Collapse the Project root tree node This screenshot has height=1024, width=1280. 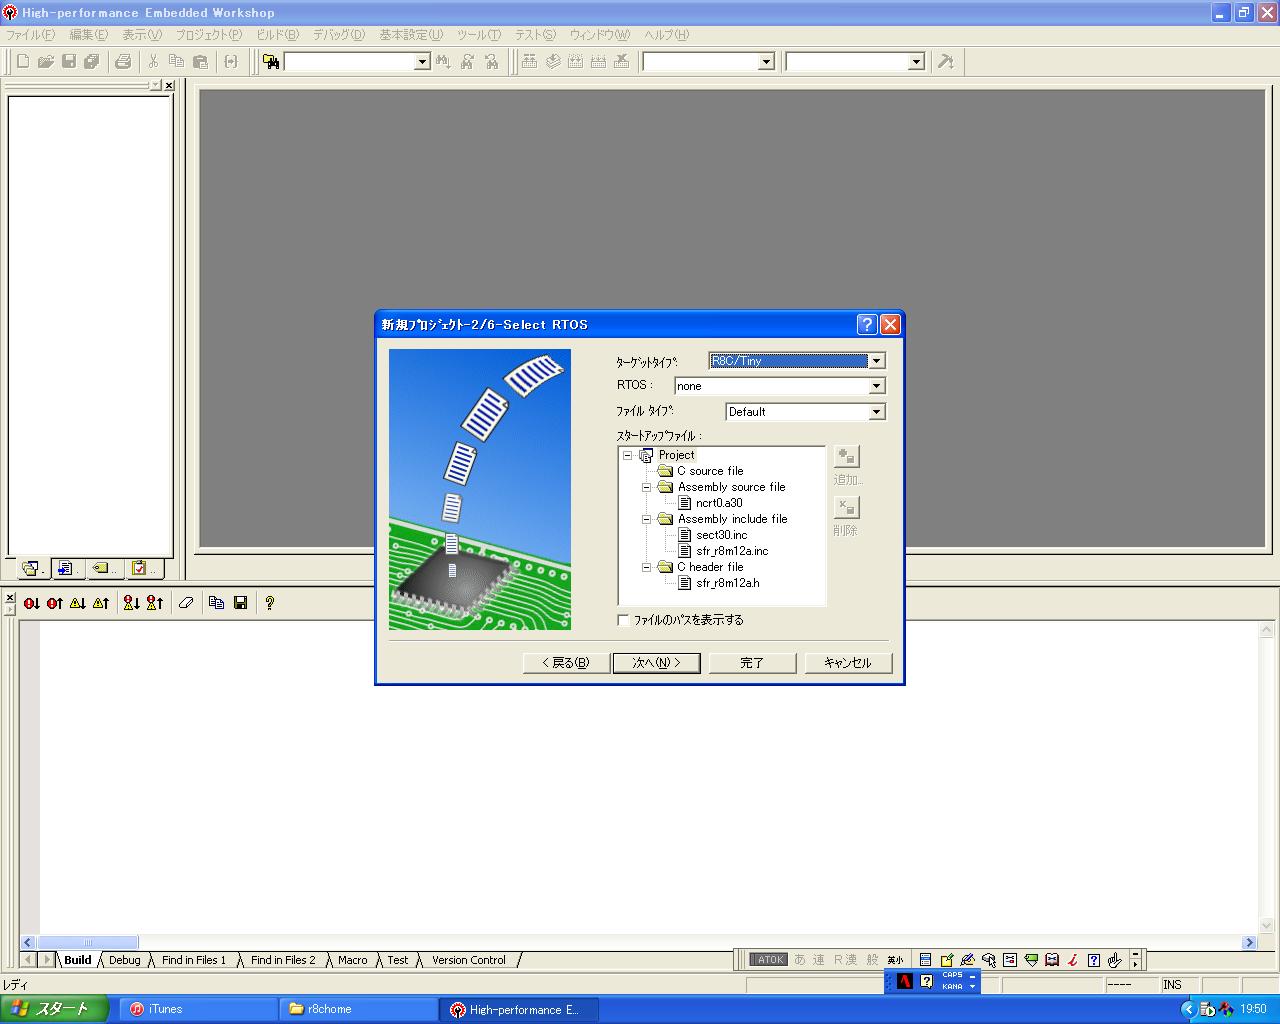click(628, 455)
